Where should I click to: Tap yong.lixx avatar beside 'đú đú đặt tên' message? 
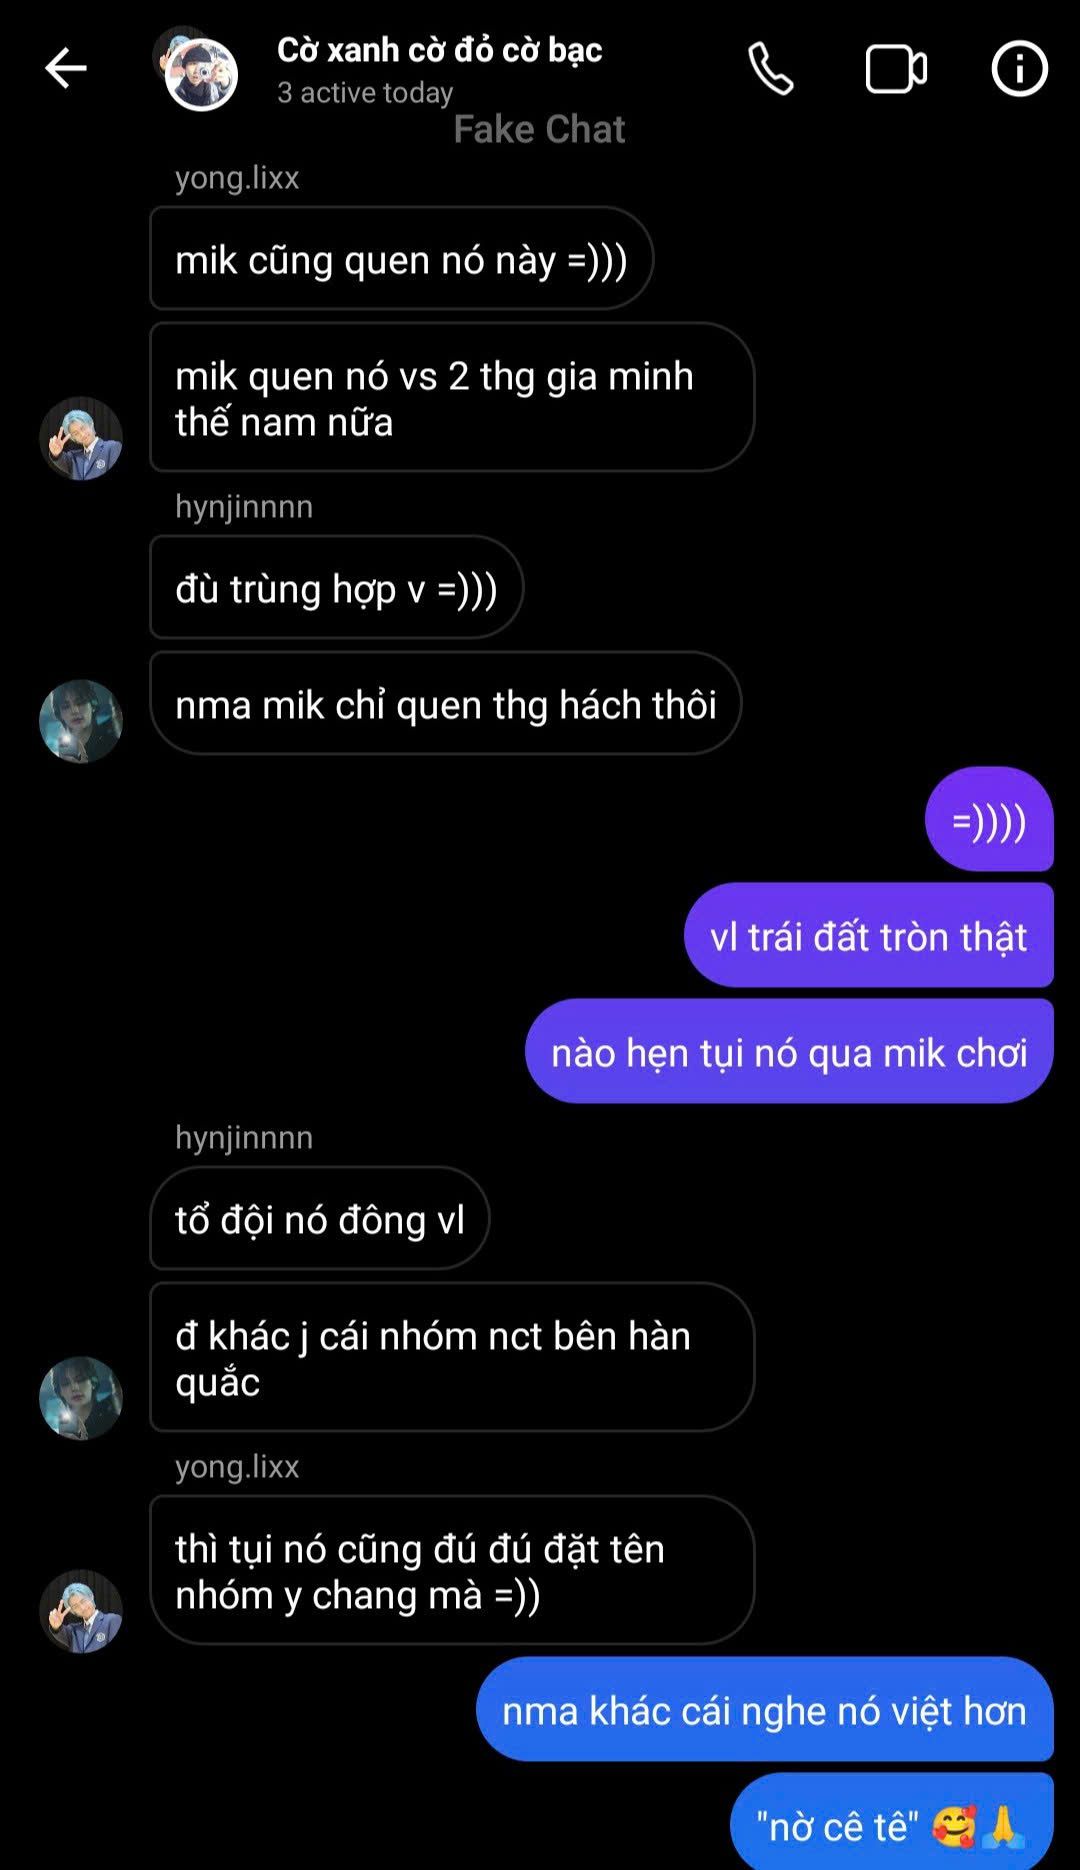[x=81, y=1611]
